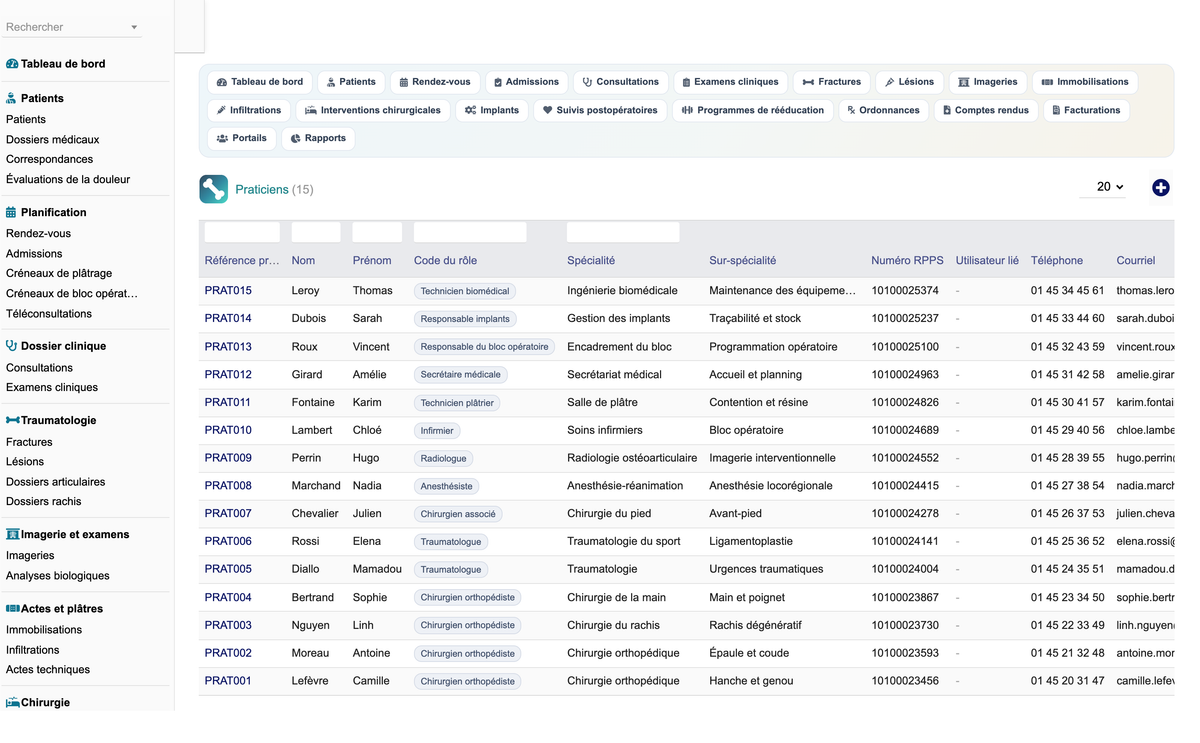Change the 20 rows per page dropdown
Screen dimensions: 1200x743
point(1103,187)
